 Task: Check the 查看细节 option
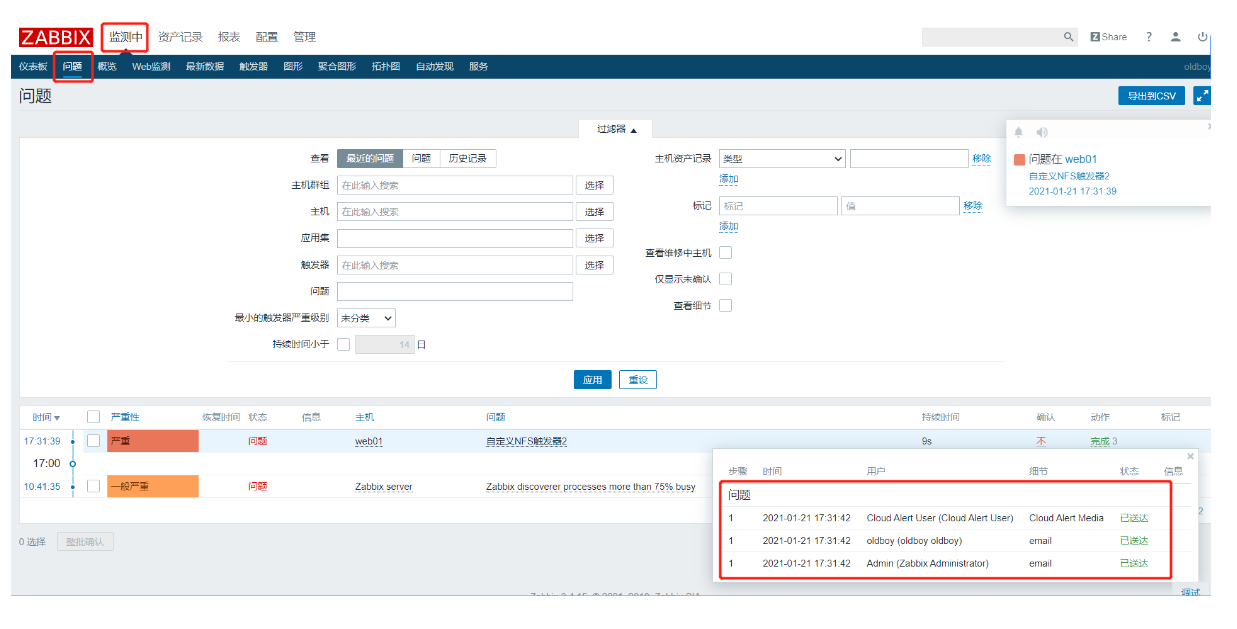click(x=726, y=305)
